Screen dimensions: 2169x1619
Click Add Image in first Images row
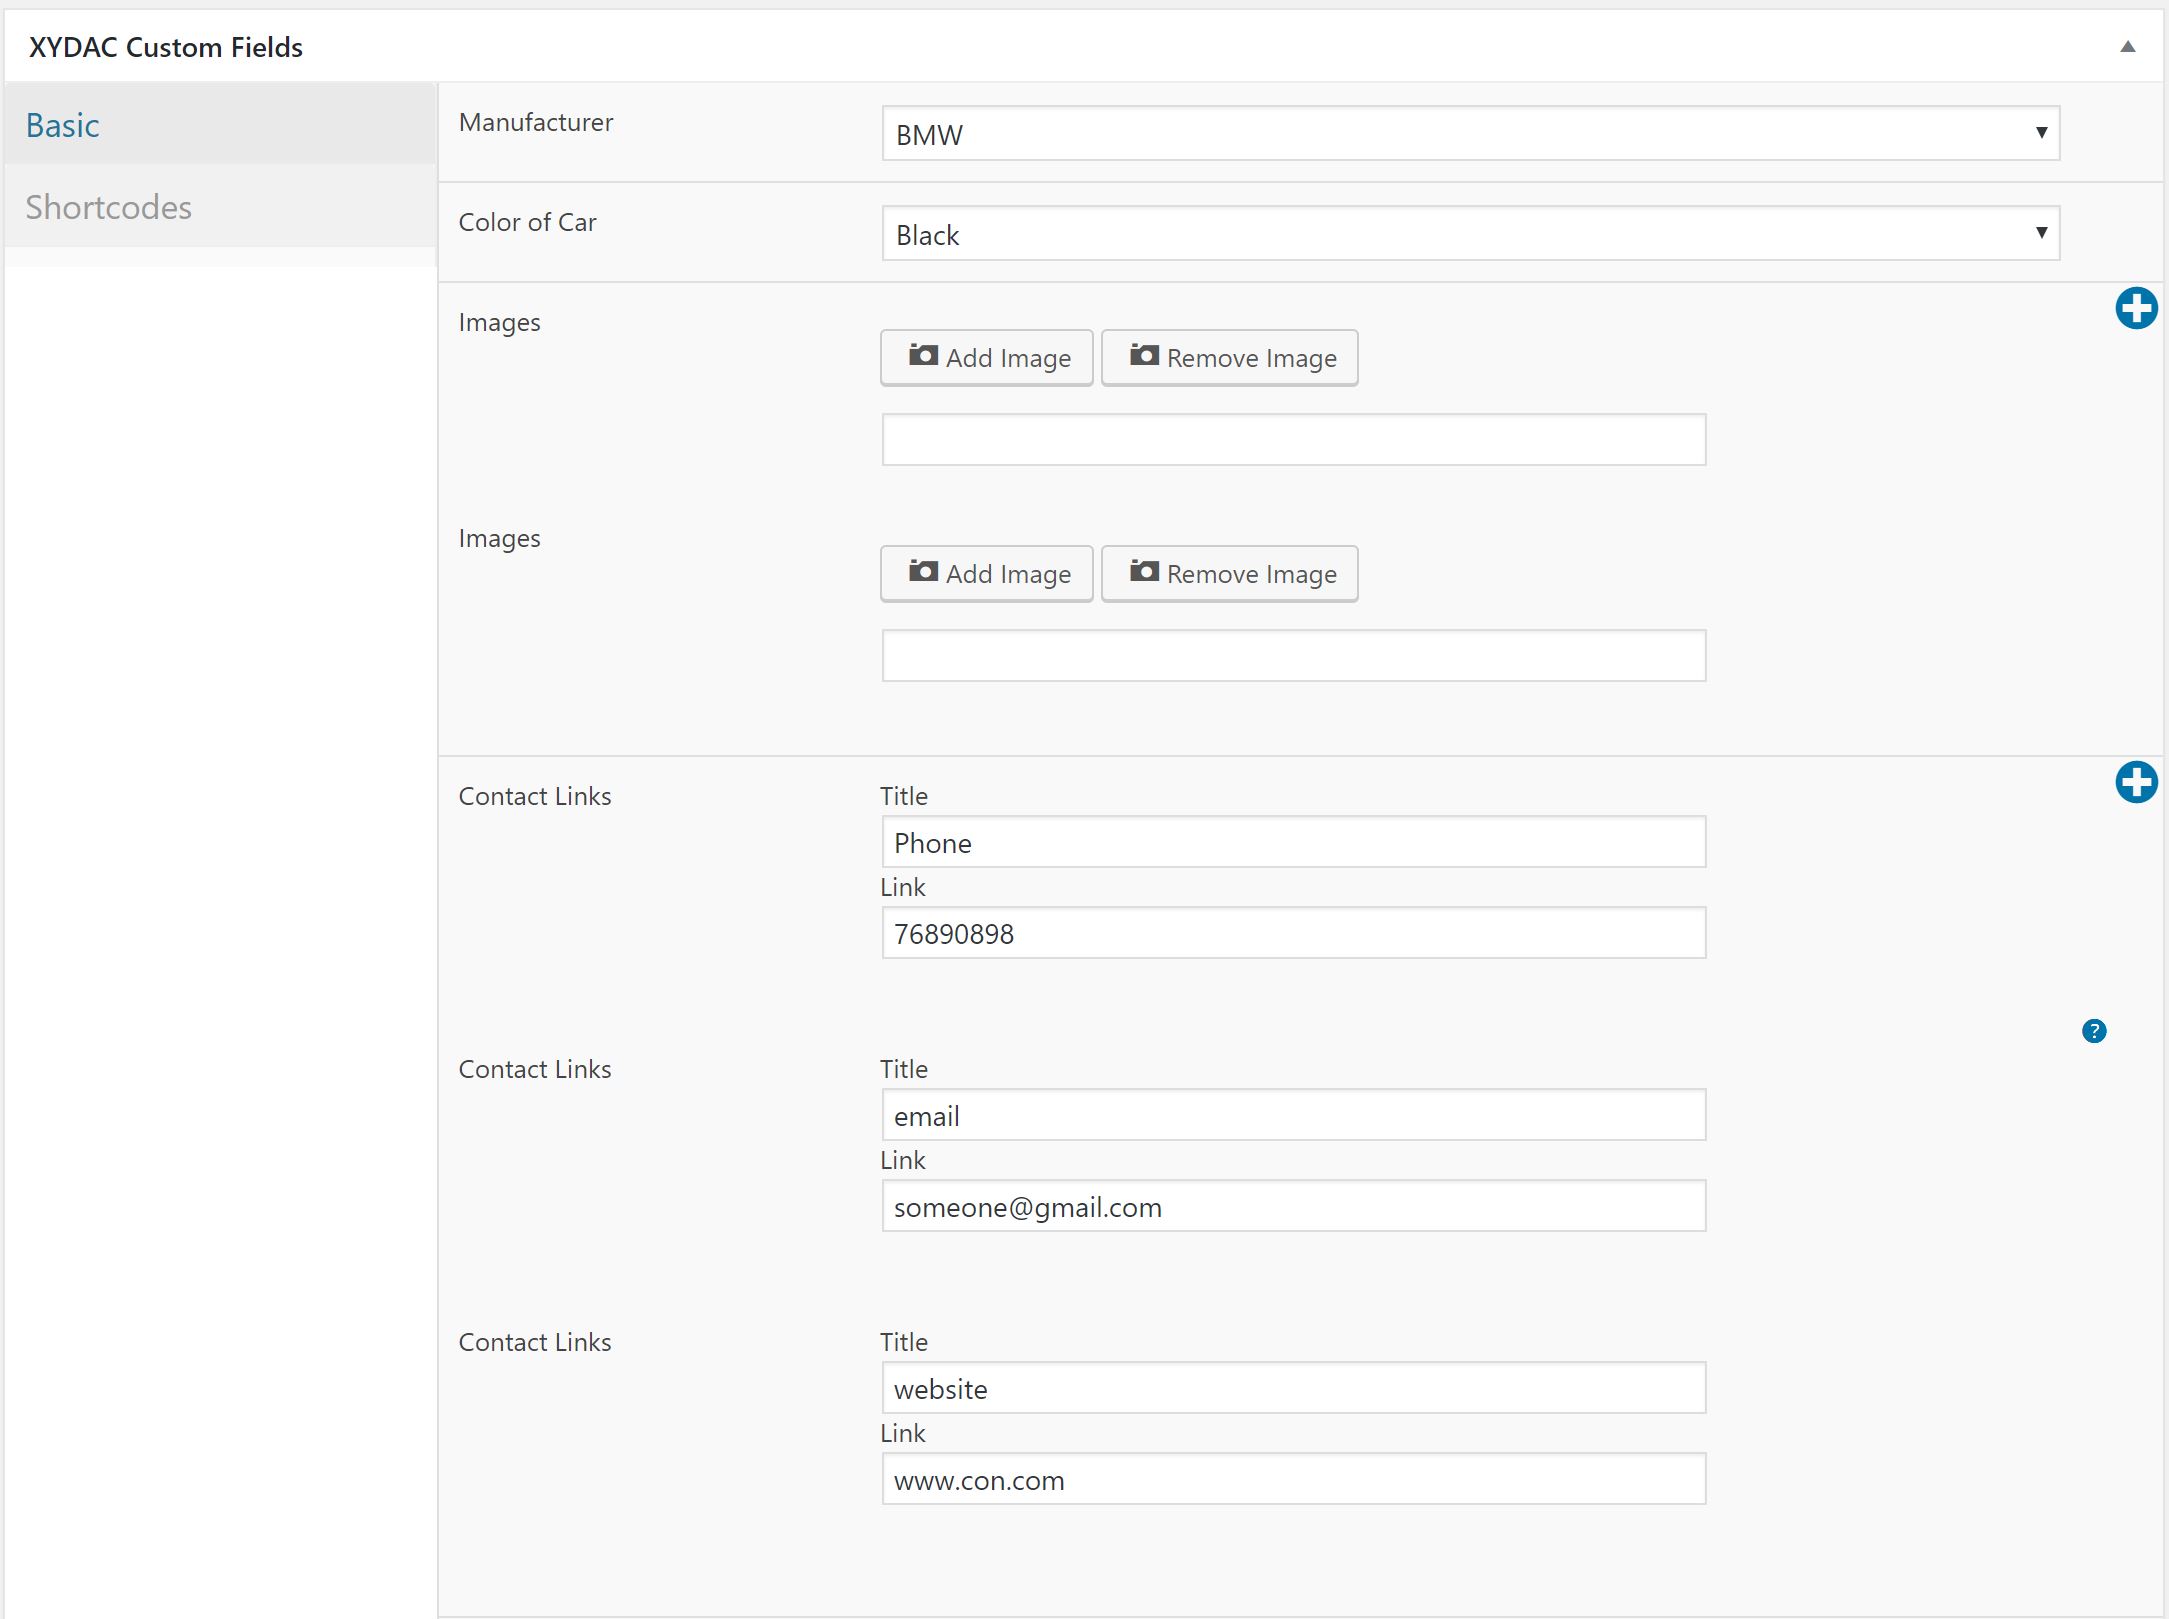click(x=986, y=358)
